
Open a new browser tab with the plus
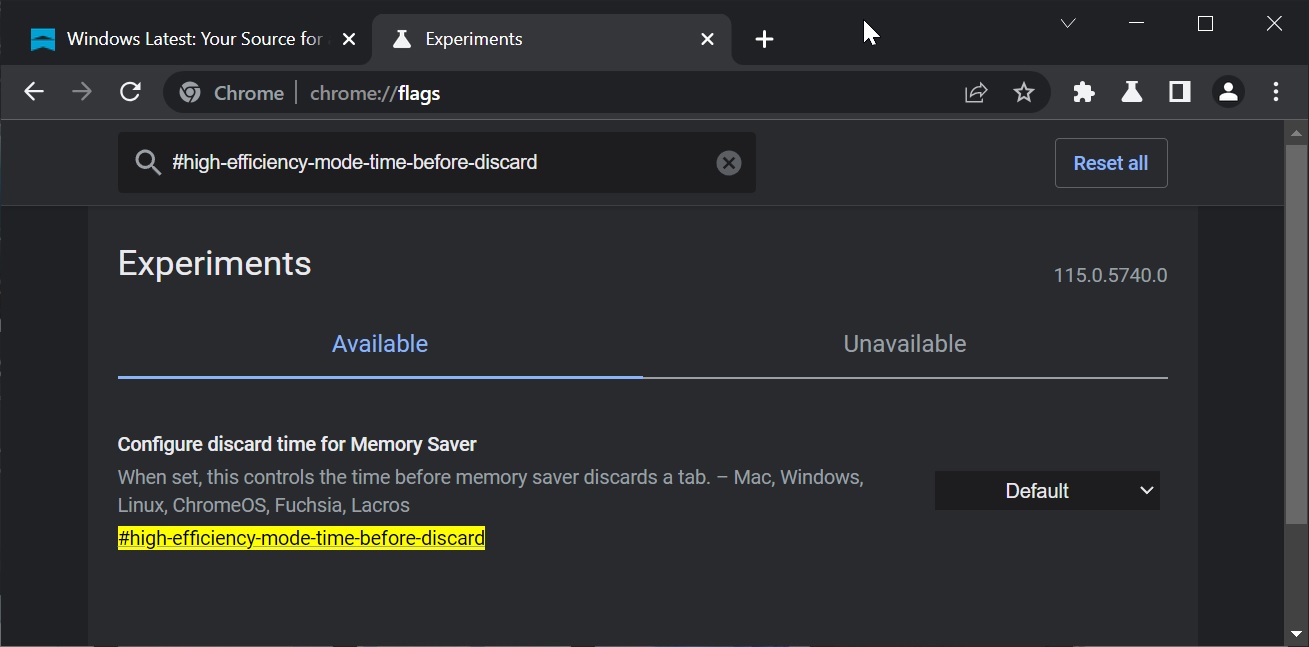pos(764,39)
